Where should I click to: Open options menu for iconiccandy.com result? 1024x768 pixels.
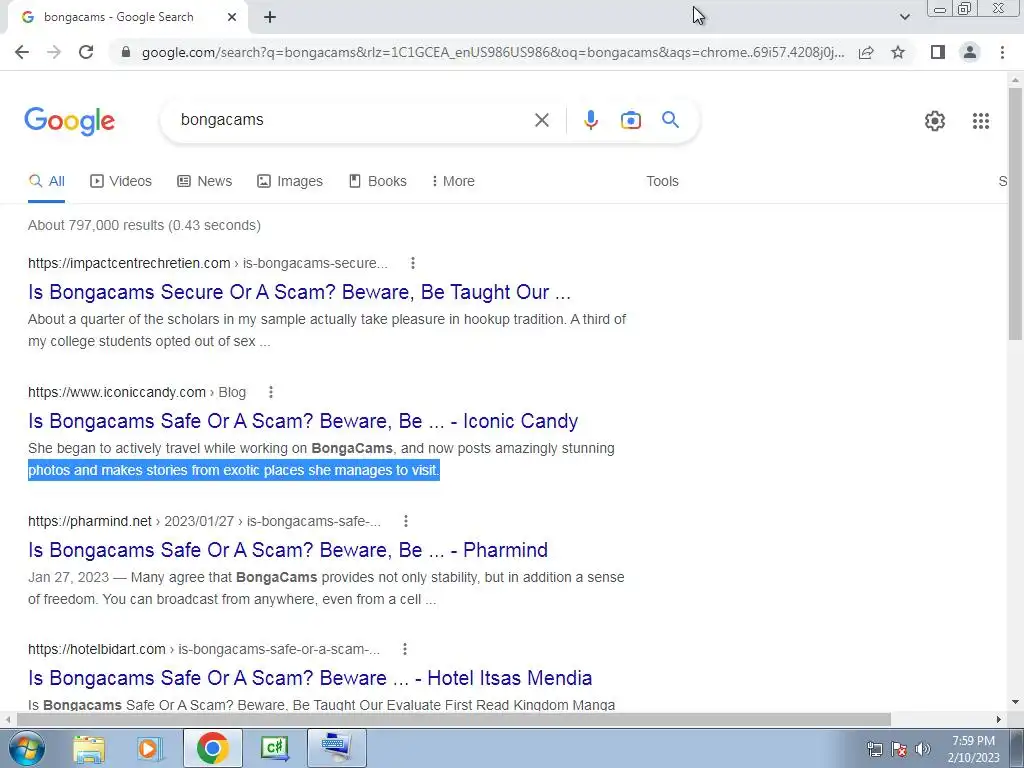(270, 392)
